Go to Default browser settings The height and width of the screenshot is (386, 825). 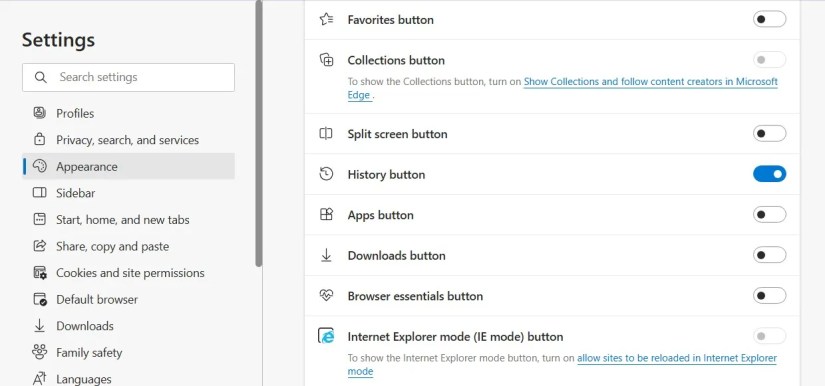click(128, 299)
